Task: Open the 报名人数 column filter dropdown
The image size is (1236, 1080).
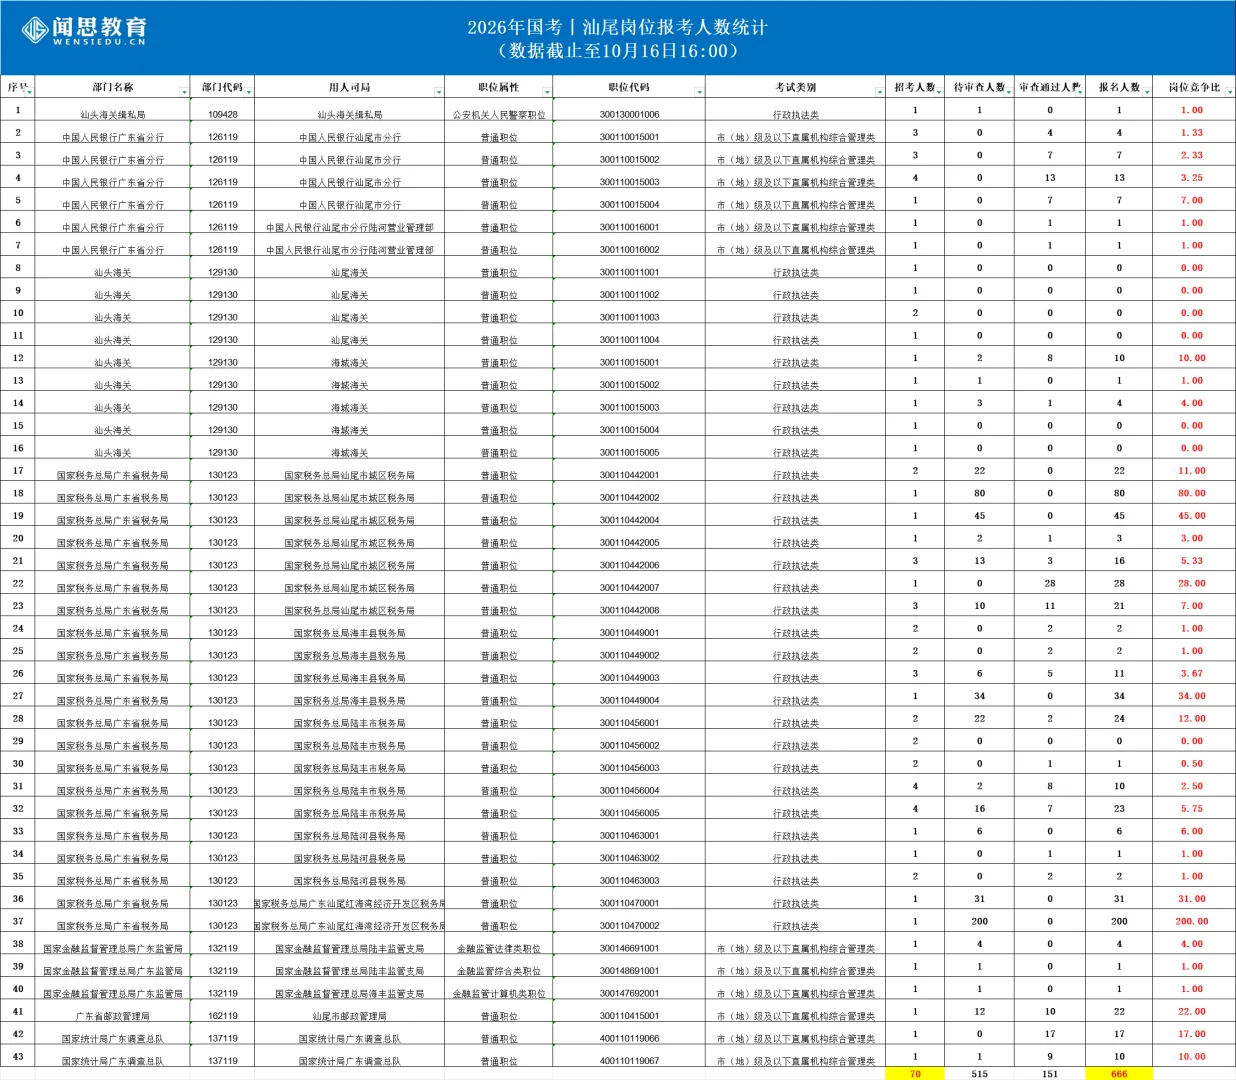Action: tap(1146, 92)
